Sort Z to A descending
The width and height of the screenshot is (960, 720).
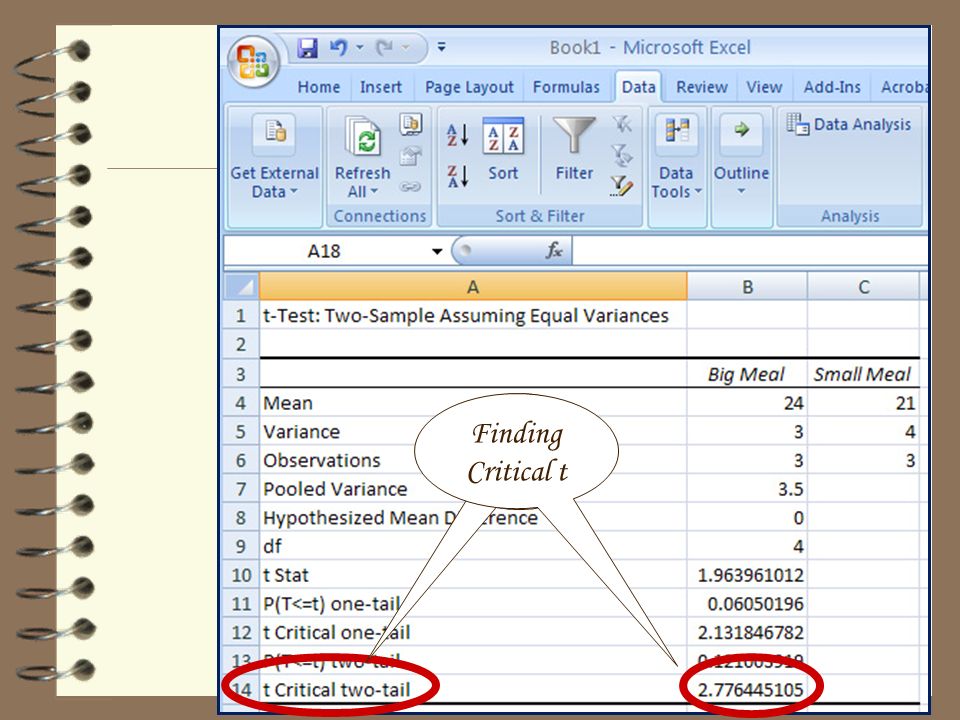click(458, 176)
